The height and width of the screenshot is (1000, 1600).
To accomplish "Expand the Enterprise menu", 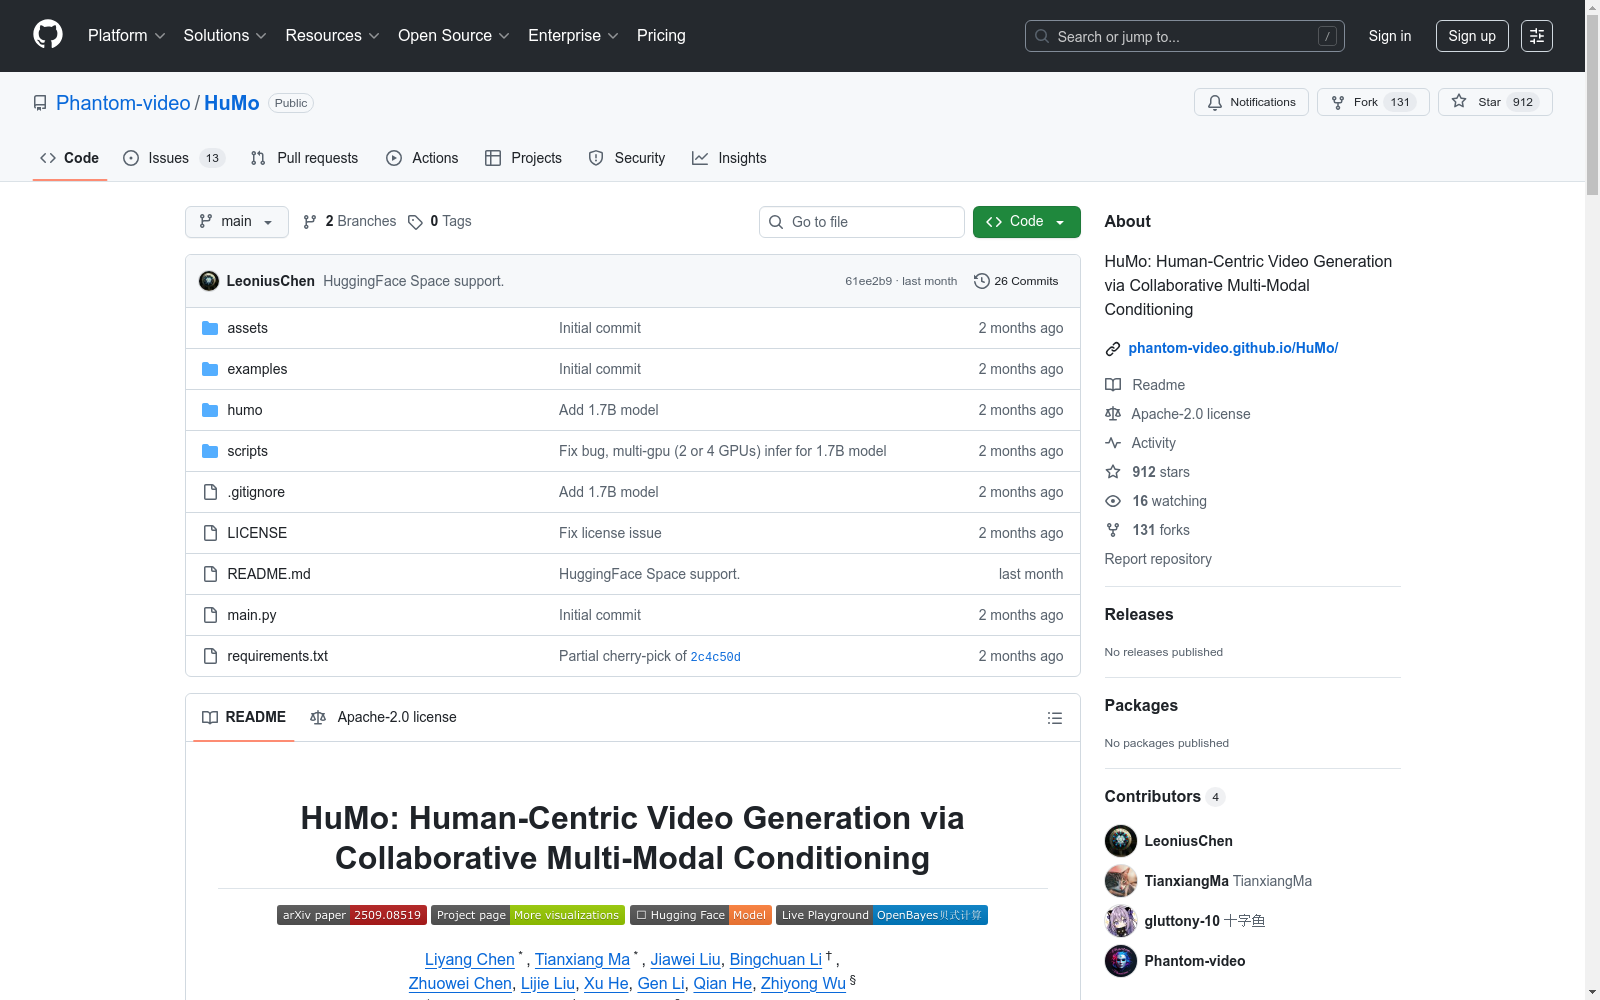I will pos(573,36).
